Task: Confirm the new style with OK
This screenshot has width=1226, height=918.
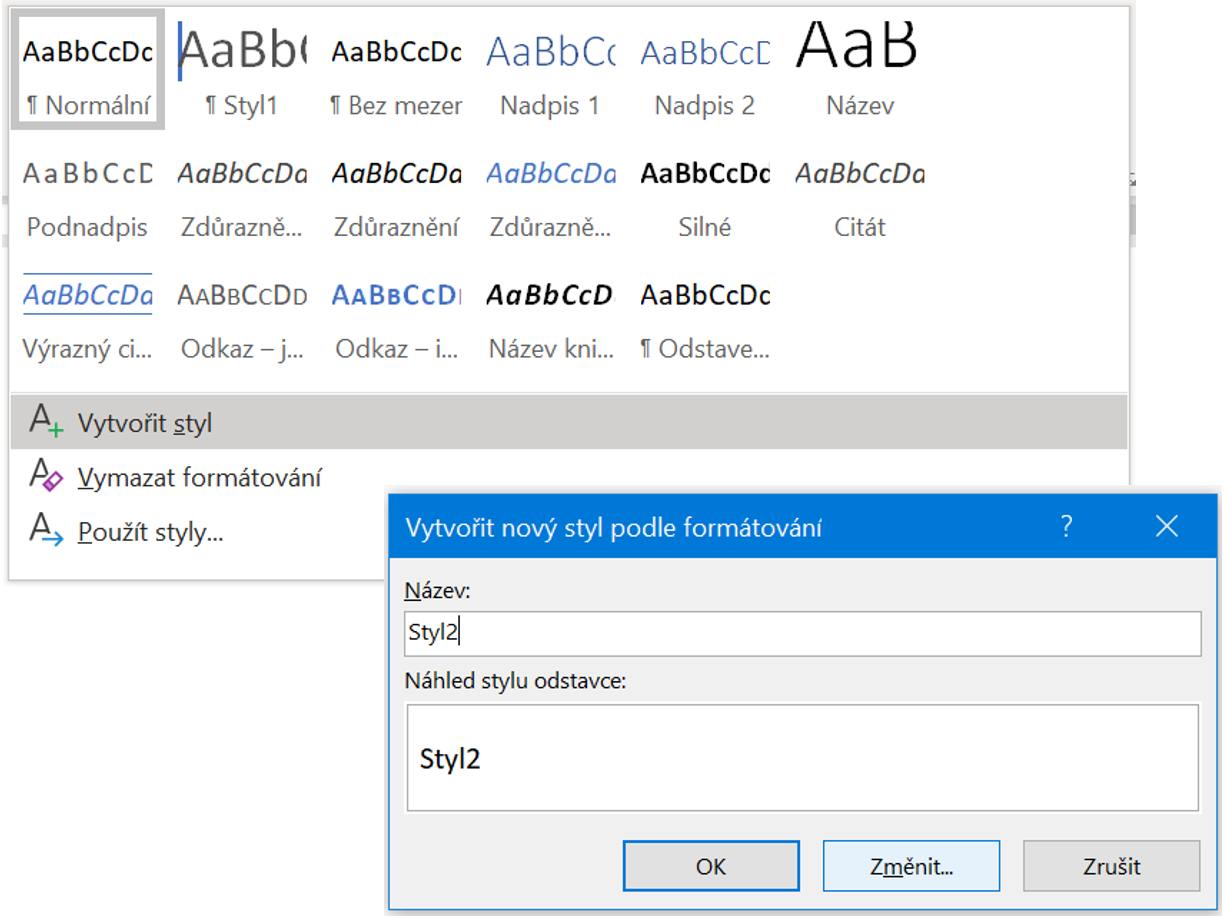Action: pos(711,865)
